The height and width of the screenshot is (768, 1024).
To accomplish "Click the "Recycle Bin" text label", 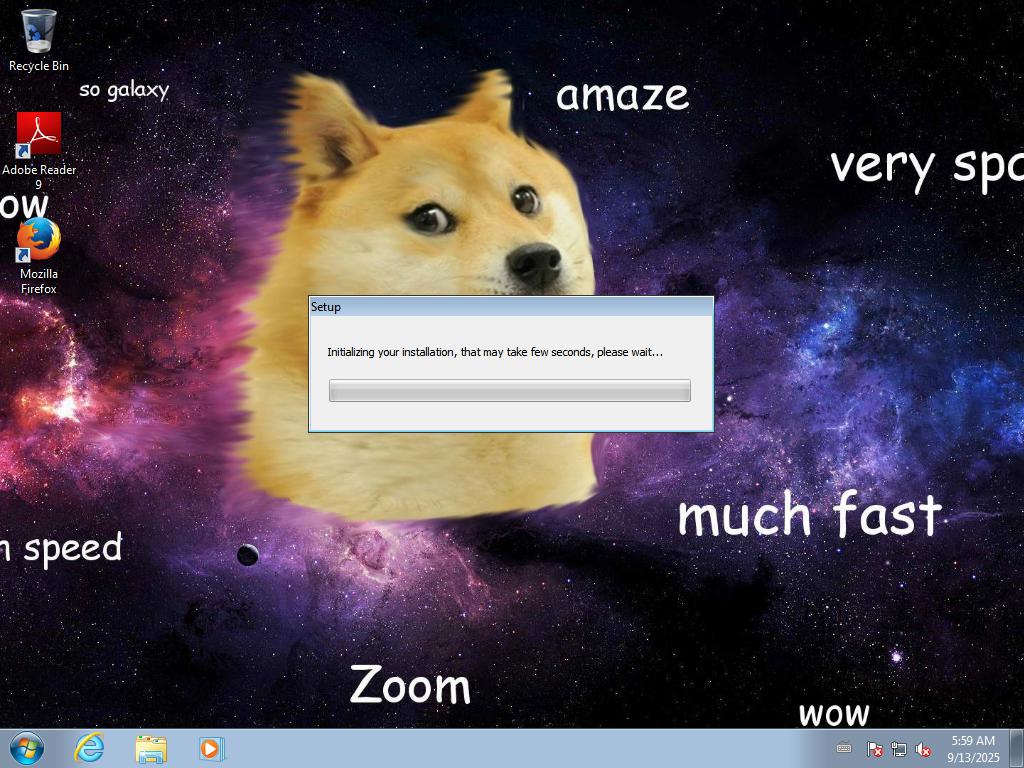I will pyautogui.click(x=39, y=66).
